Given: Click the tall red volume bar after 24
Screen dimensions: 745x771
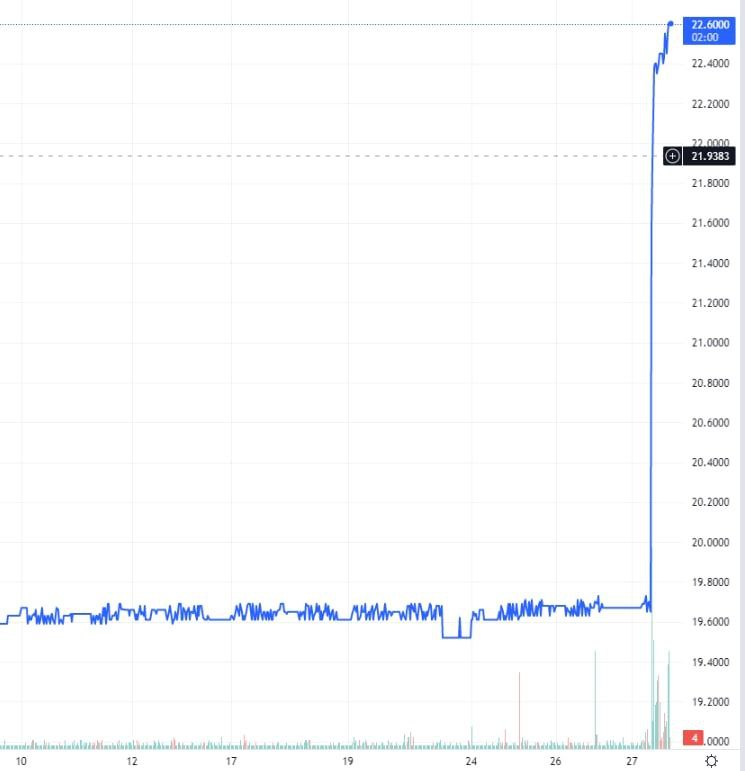Looking at the screenshot, I should point(520,710).
